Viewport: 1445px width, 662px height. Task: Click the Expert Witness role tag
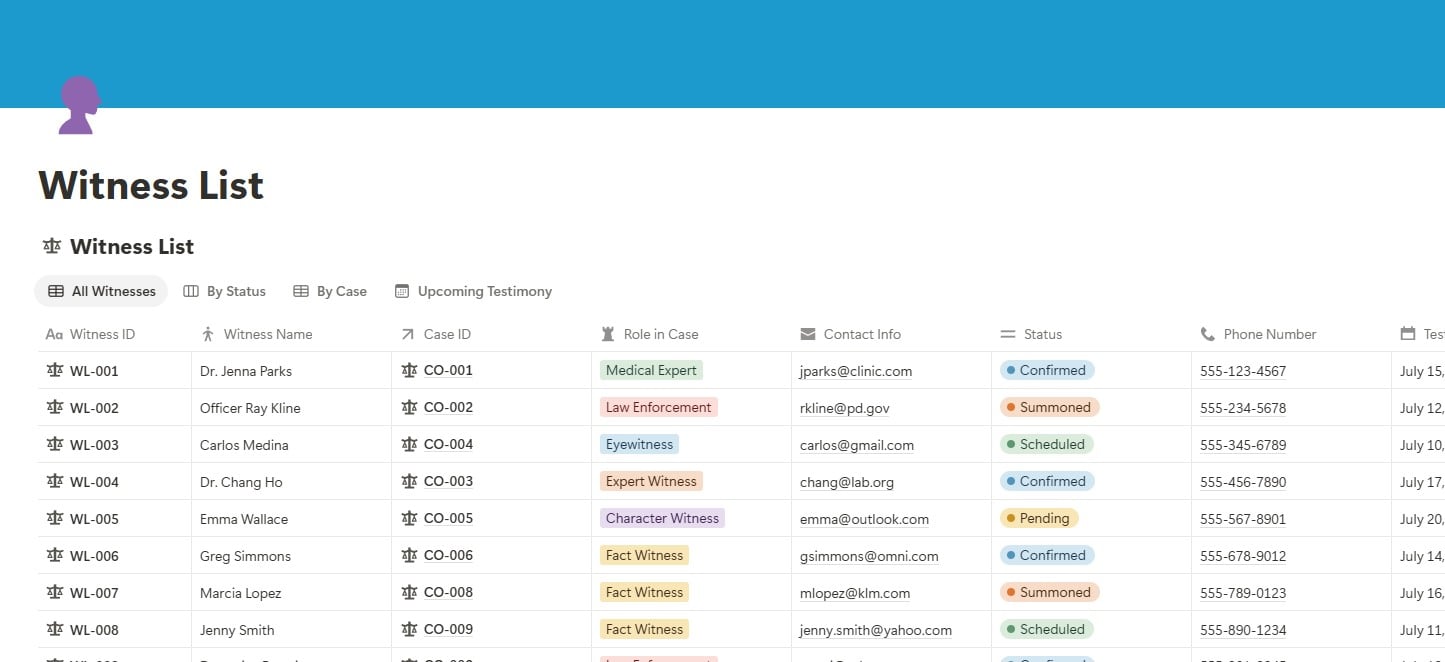(x=651, y=481)
